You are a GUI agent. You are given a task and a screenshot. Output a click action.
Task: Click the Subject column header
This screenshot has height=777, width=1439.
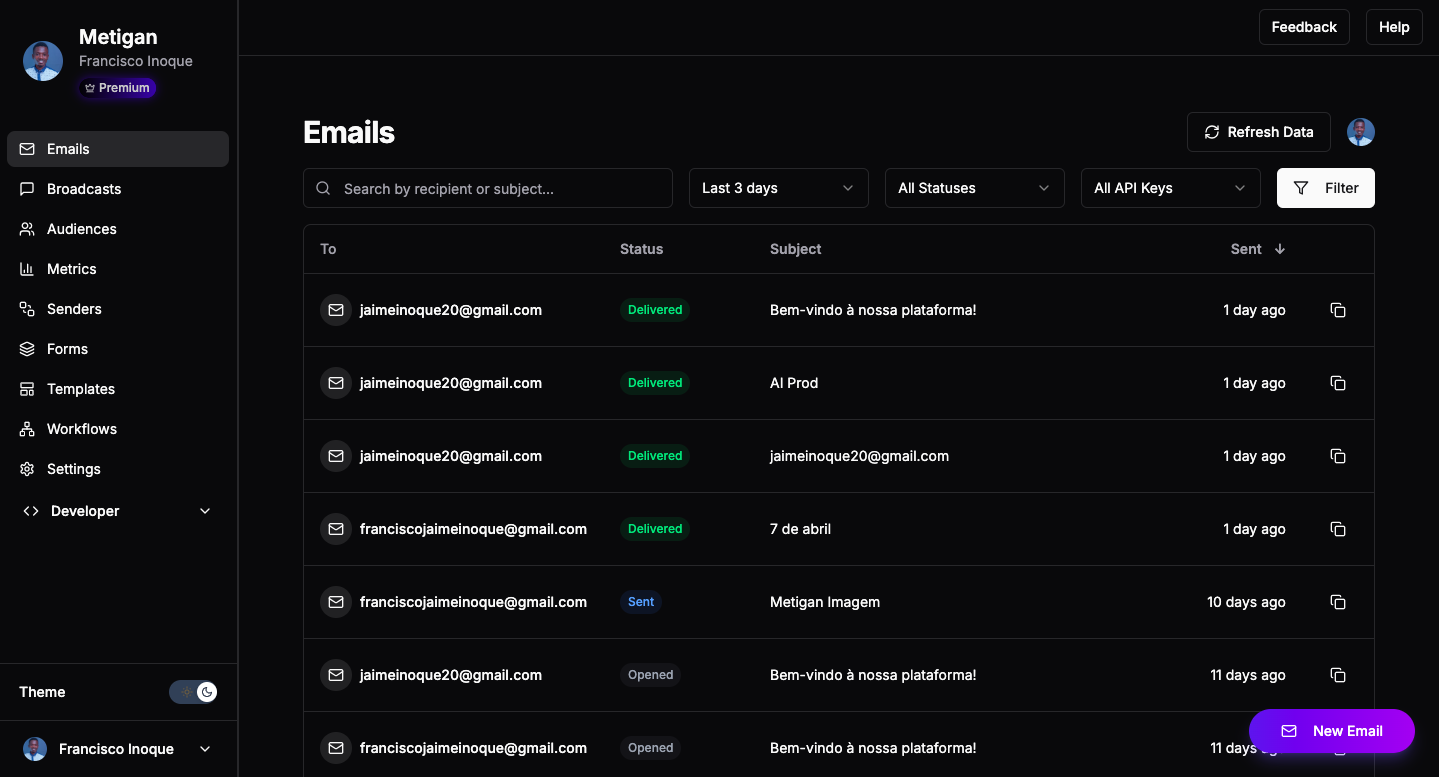pyautogui.click(x=796, y=249)
